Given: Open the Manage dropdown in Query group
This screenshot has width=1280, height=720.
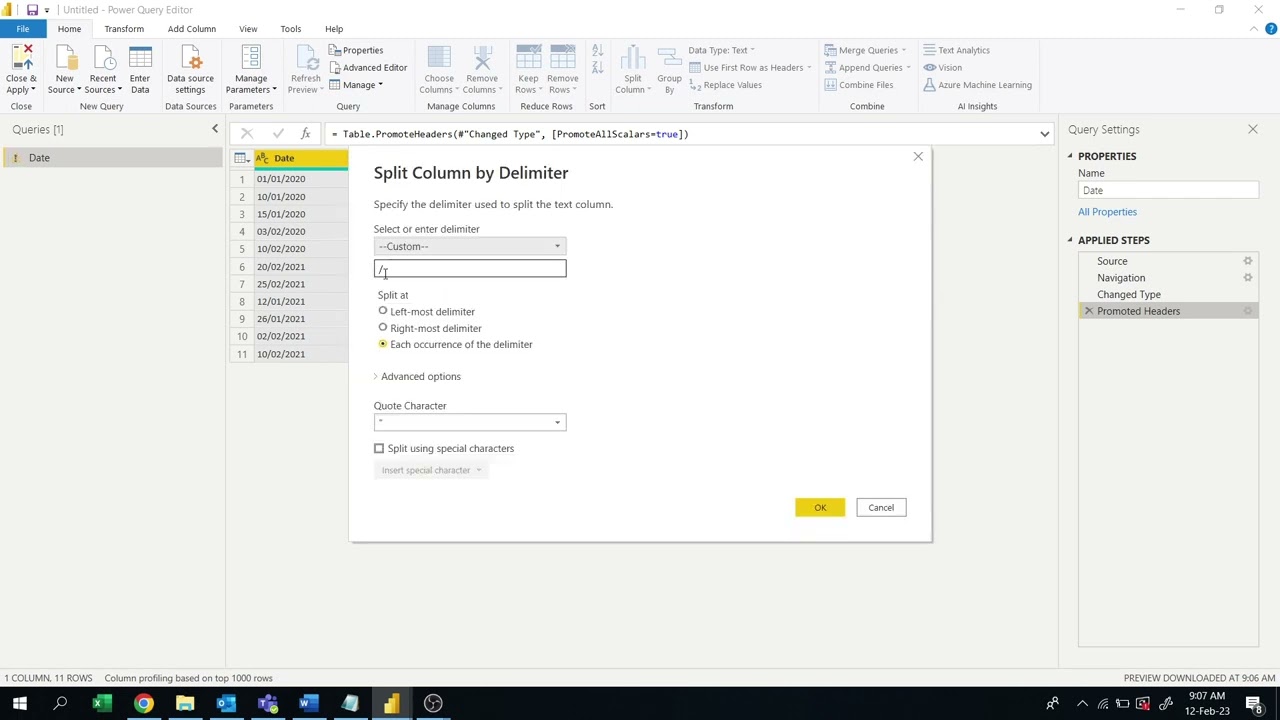Looking at the screenshot, I should 356,85.
